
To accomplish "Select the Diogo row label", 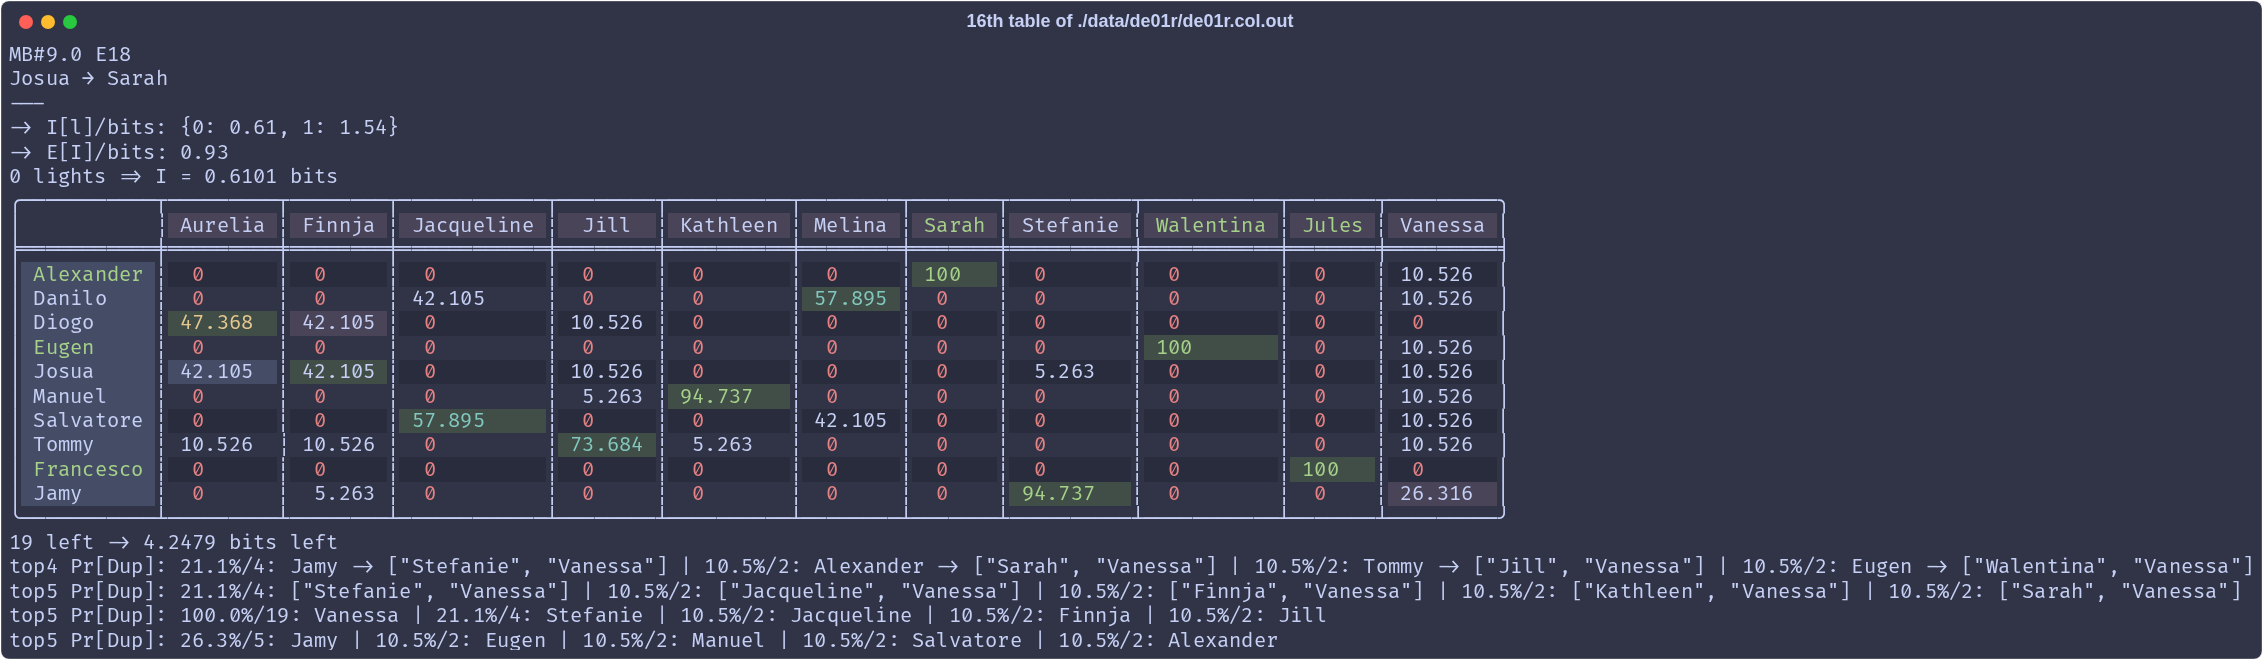I will 88,322.
